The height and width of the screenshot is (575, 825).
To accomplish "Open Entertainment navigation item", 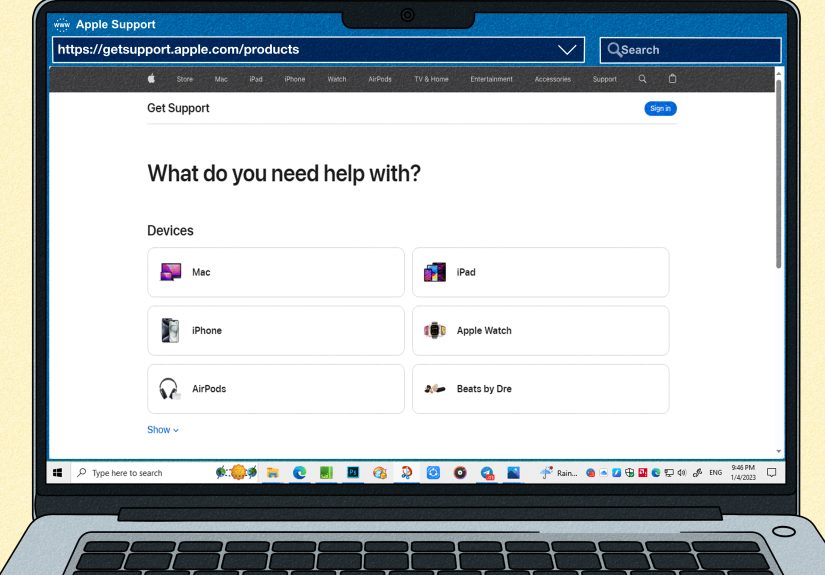I will coord(491,79).
